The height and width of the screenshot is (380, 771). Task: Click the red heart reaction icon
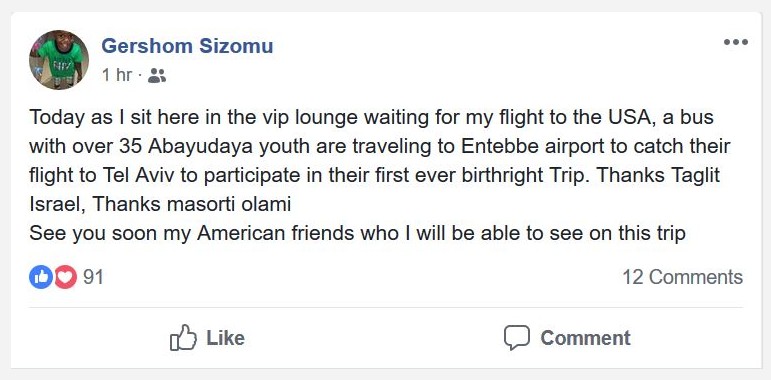click(65, 277)
